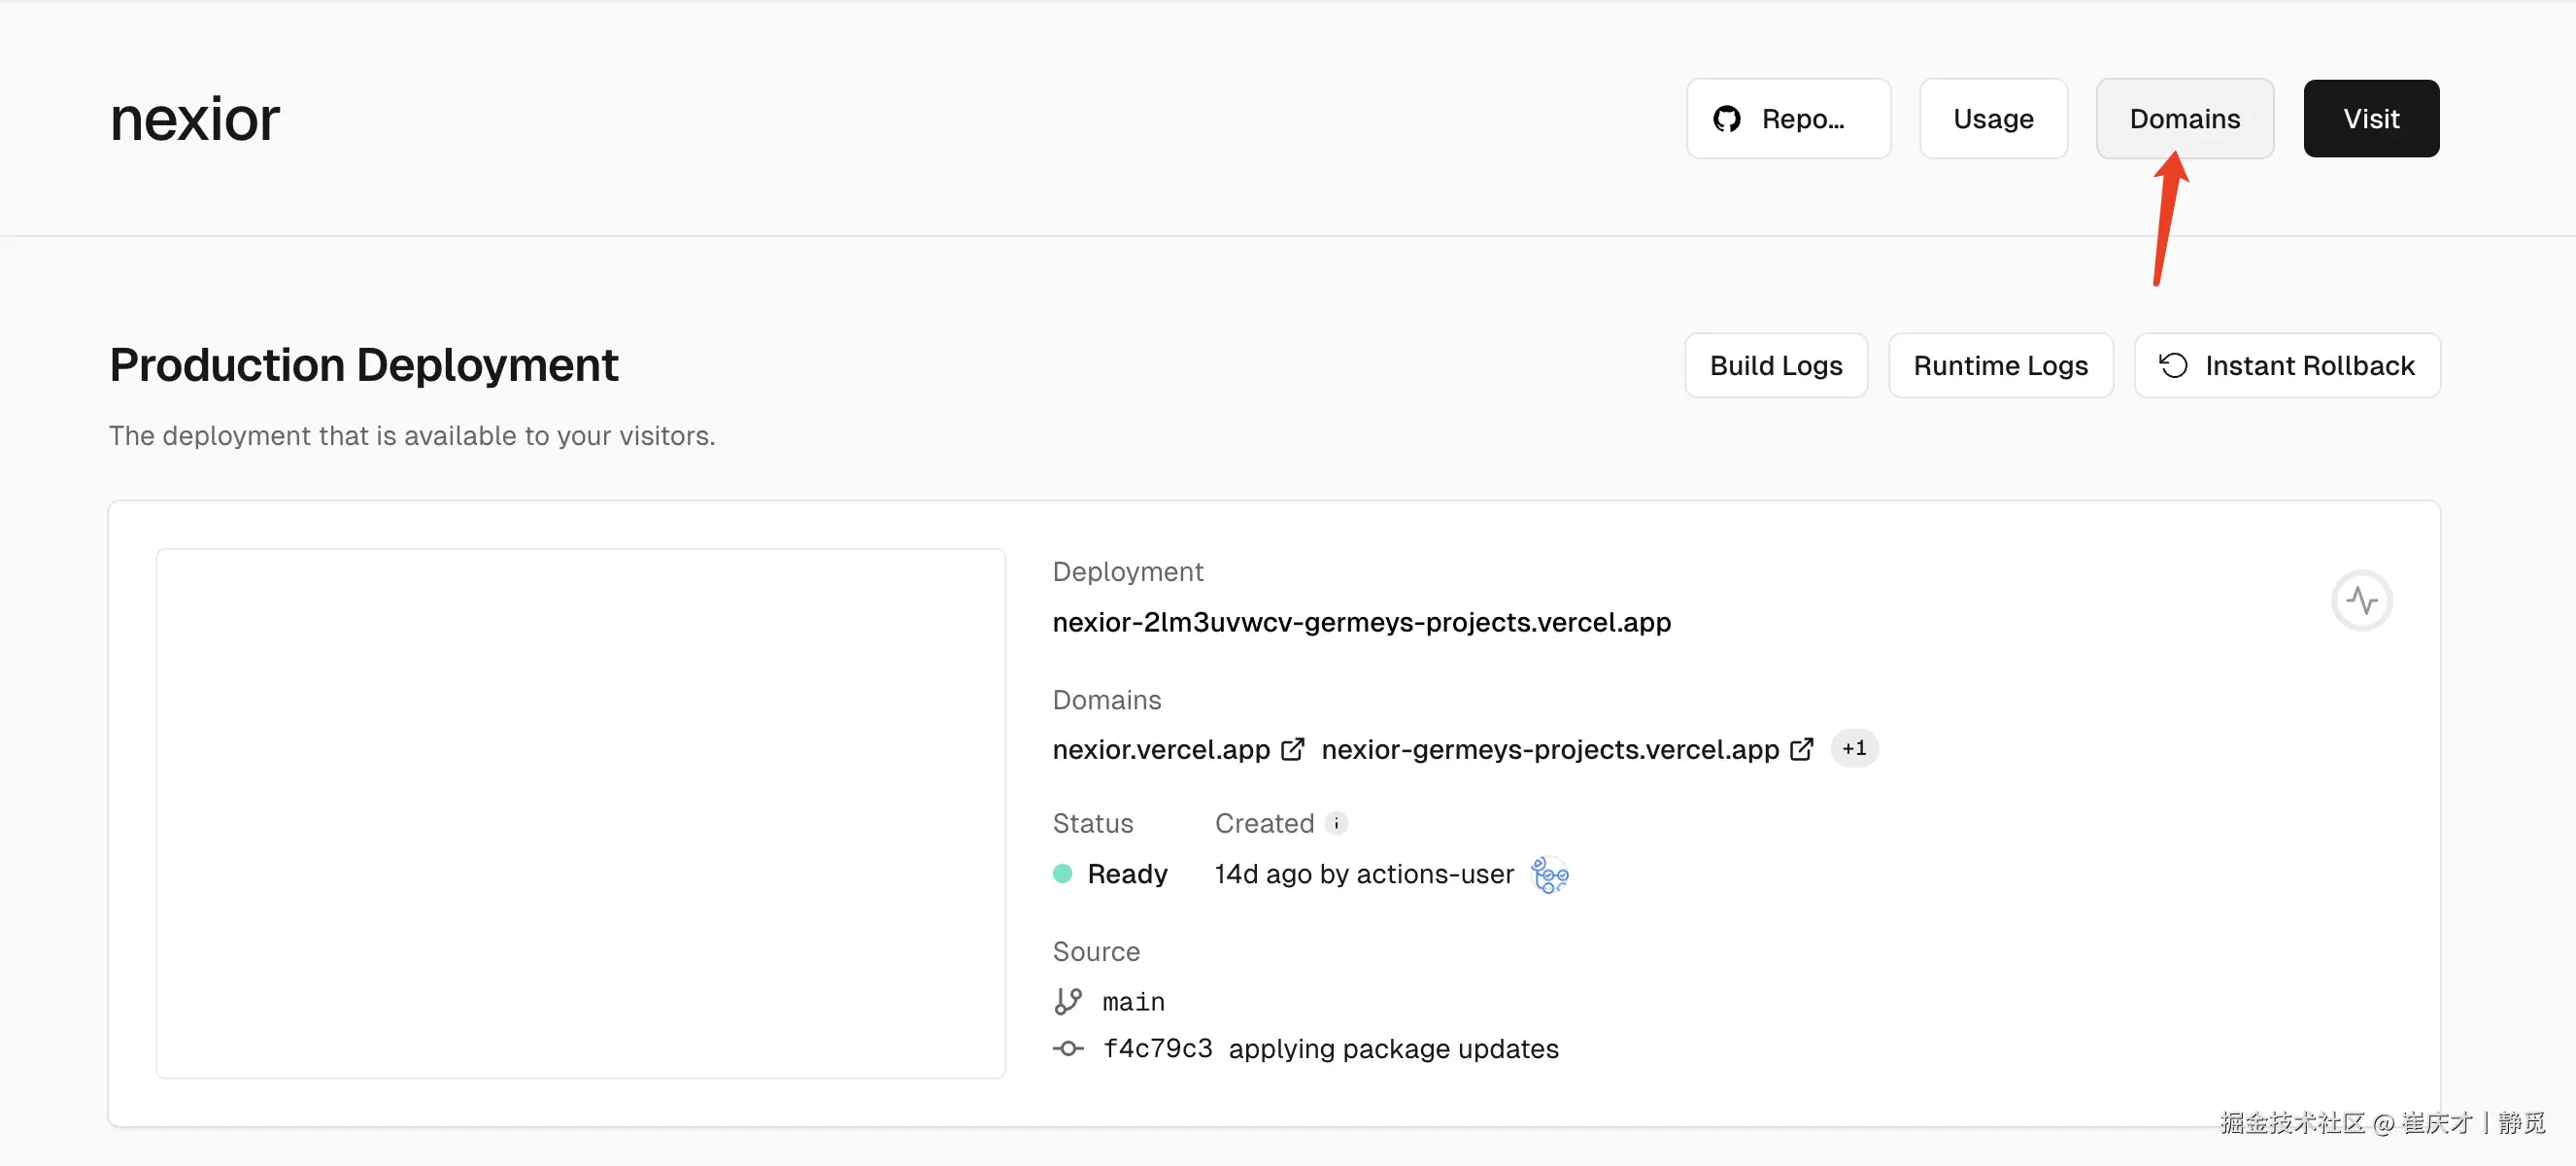The width and height of the screenshot is (2576, 1166).
Task: Expand the +1 additional domains badge
Action: pyautogui.click(x=1854, y=748)
